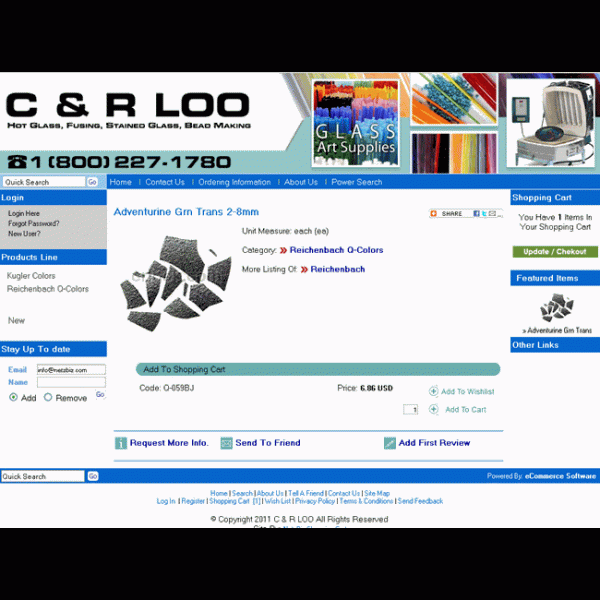Click the Adventurine Grn Trans product image
600x600 pixels.
(176, 284)
